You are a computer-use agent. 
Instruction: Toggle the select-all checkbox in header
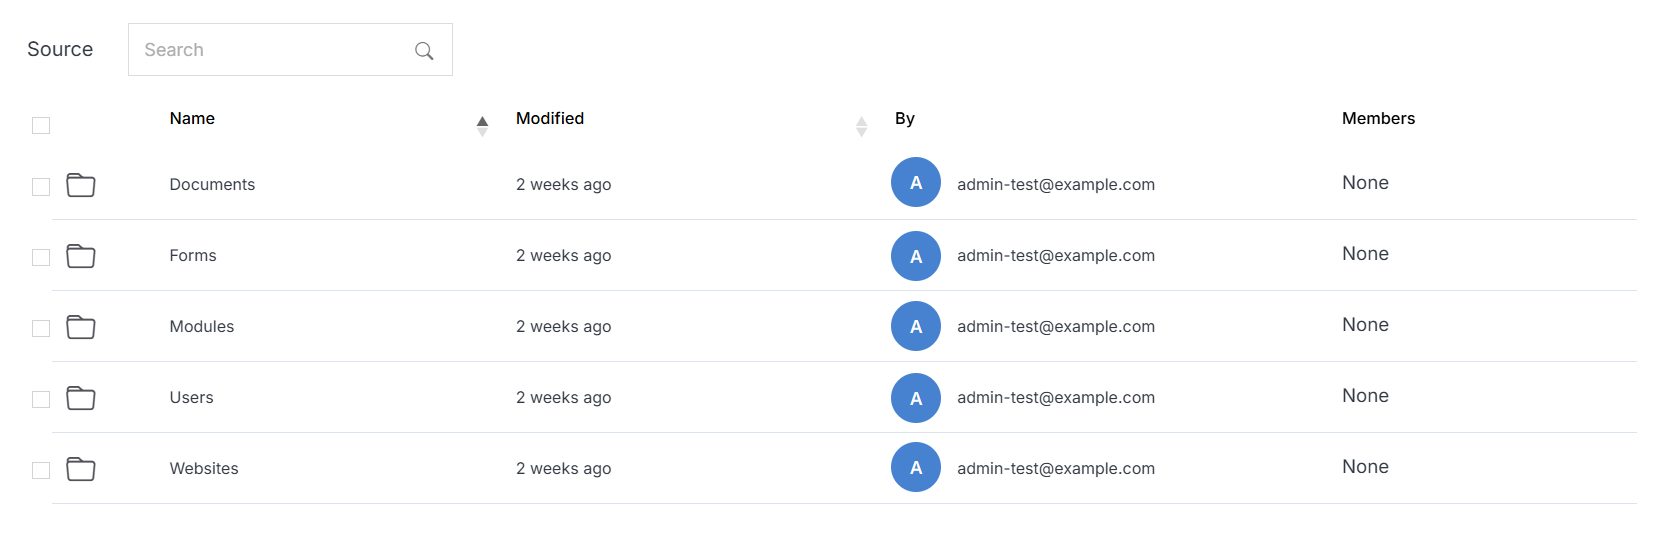[41, 125]
